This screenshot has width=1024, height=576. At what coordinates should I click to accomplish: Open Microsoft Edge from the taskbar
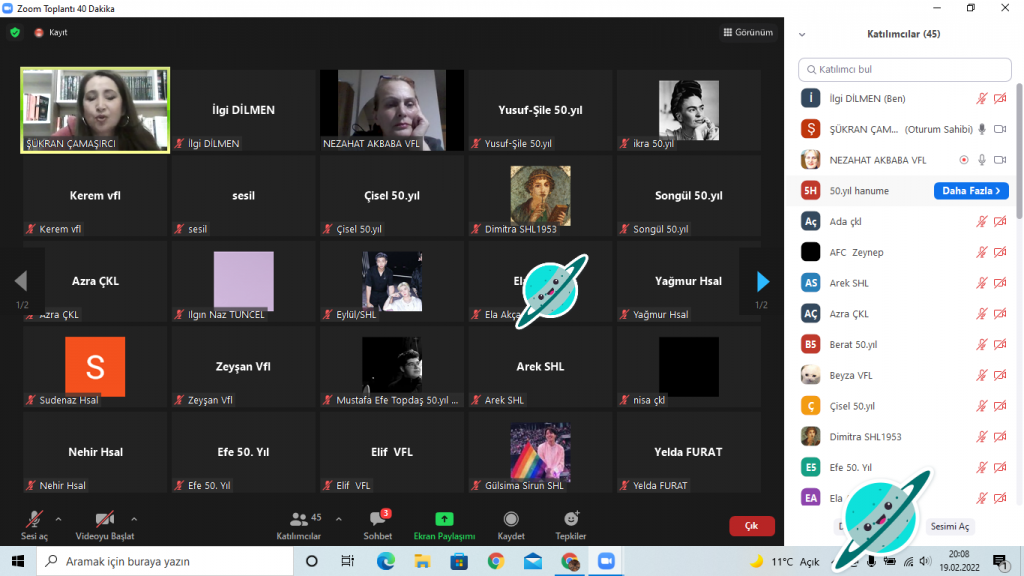[386, 561]
